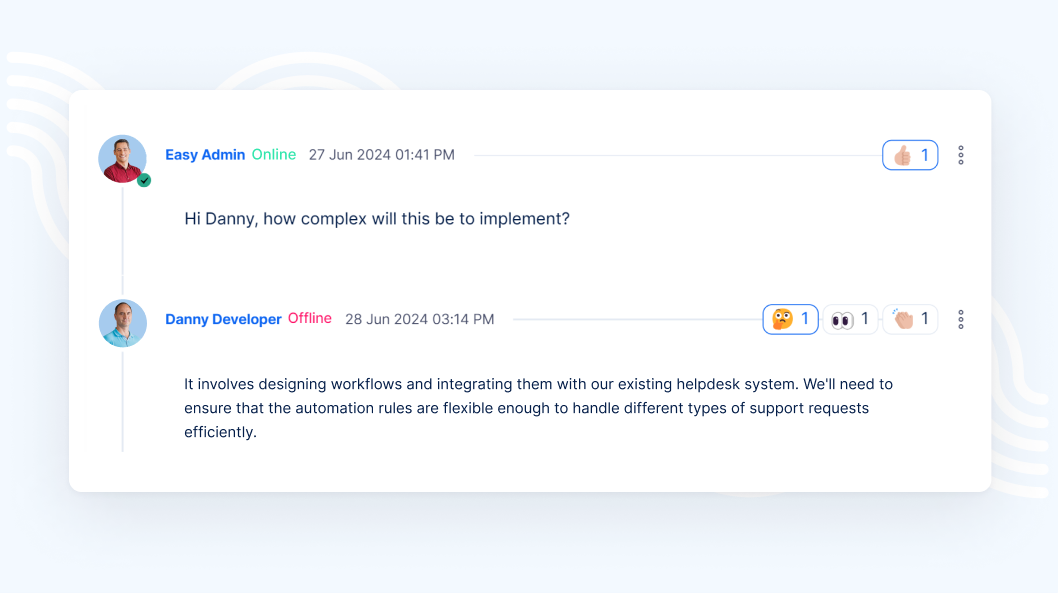Click thumbs up emoji icon in first comment
This screenshot has width=1058, height=593.
(x=902, y=155)
